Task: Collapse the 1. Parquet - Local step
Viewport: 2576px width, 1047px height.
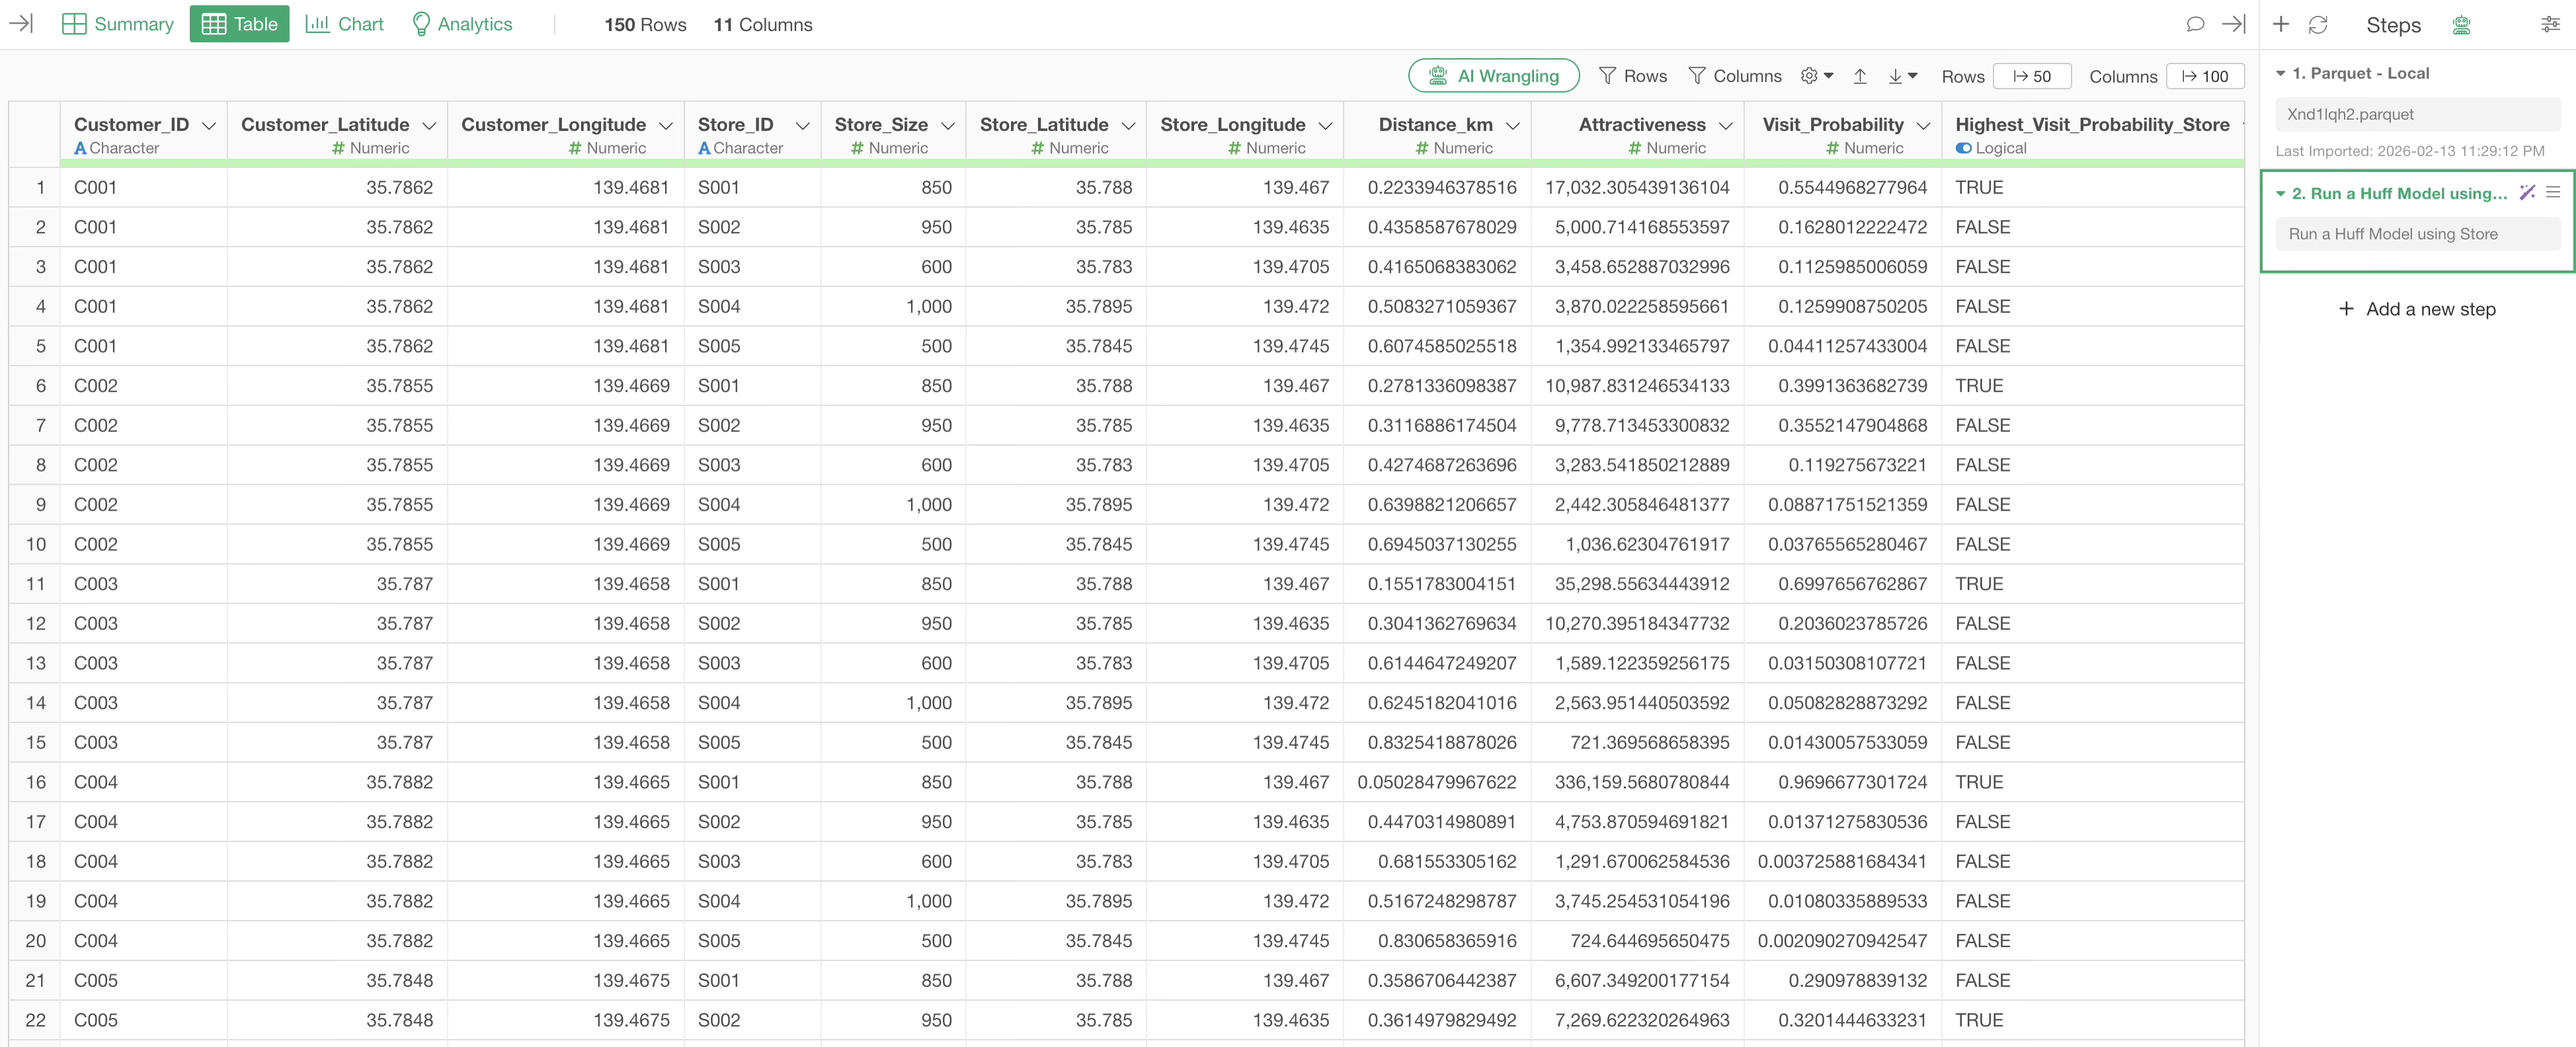Action: pyautogui.click(x=2281, y=73)
